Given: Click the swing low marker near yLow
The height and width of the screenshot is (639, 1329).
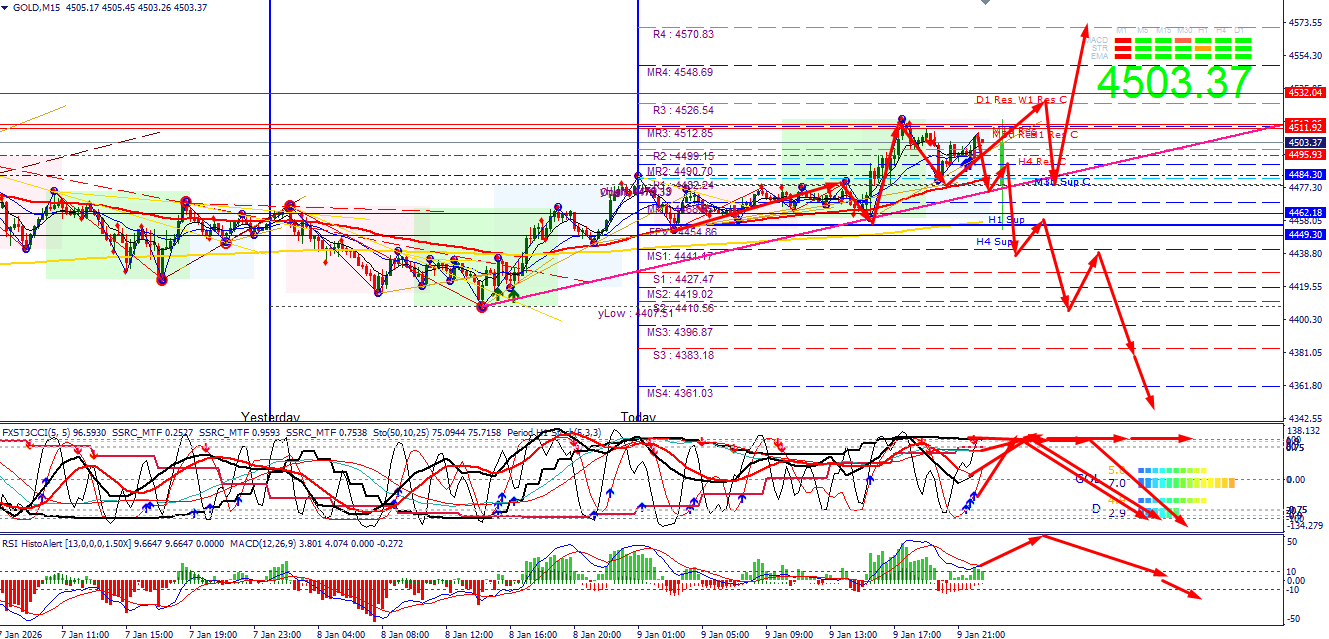Looking at the screenshot, I should click(x=482, y=307).
